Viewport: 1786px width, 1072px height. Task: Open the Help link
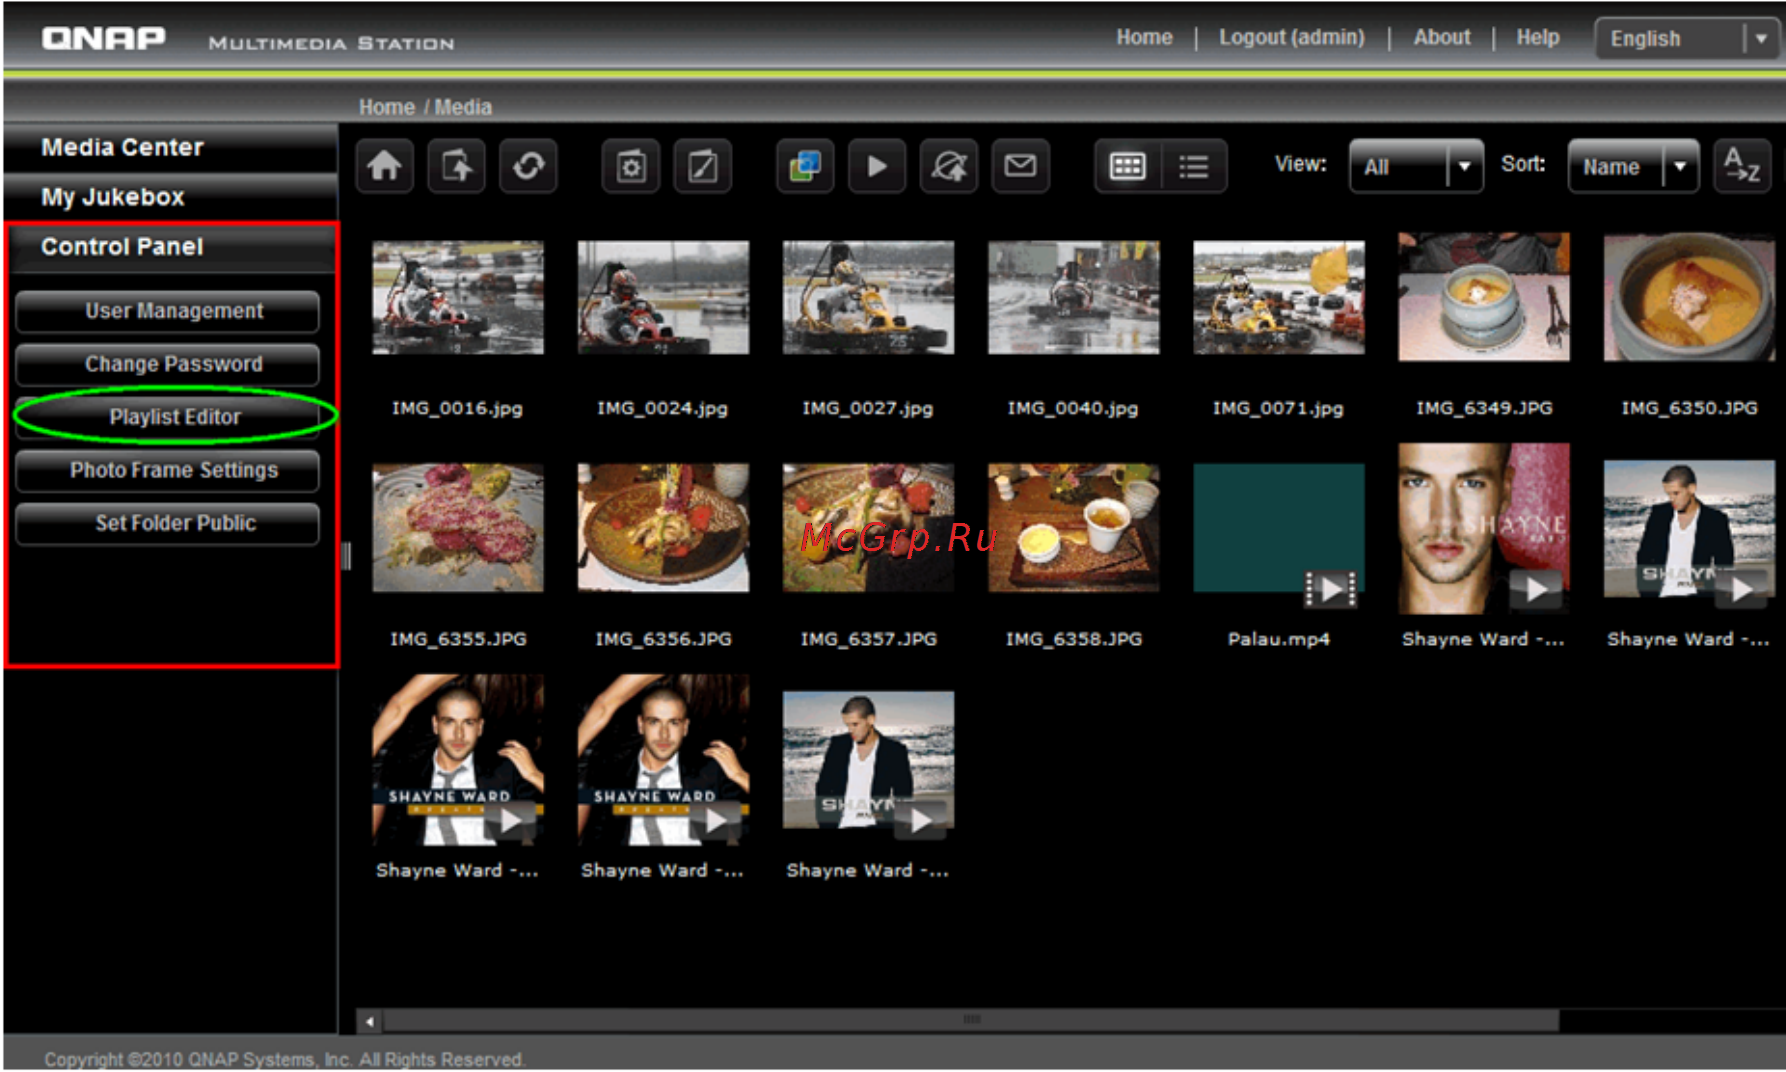pos(1537,38)
